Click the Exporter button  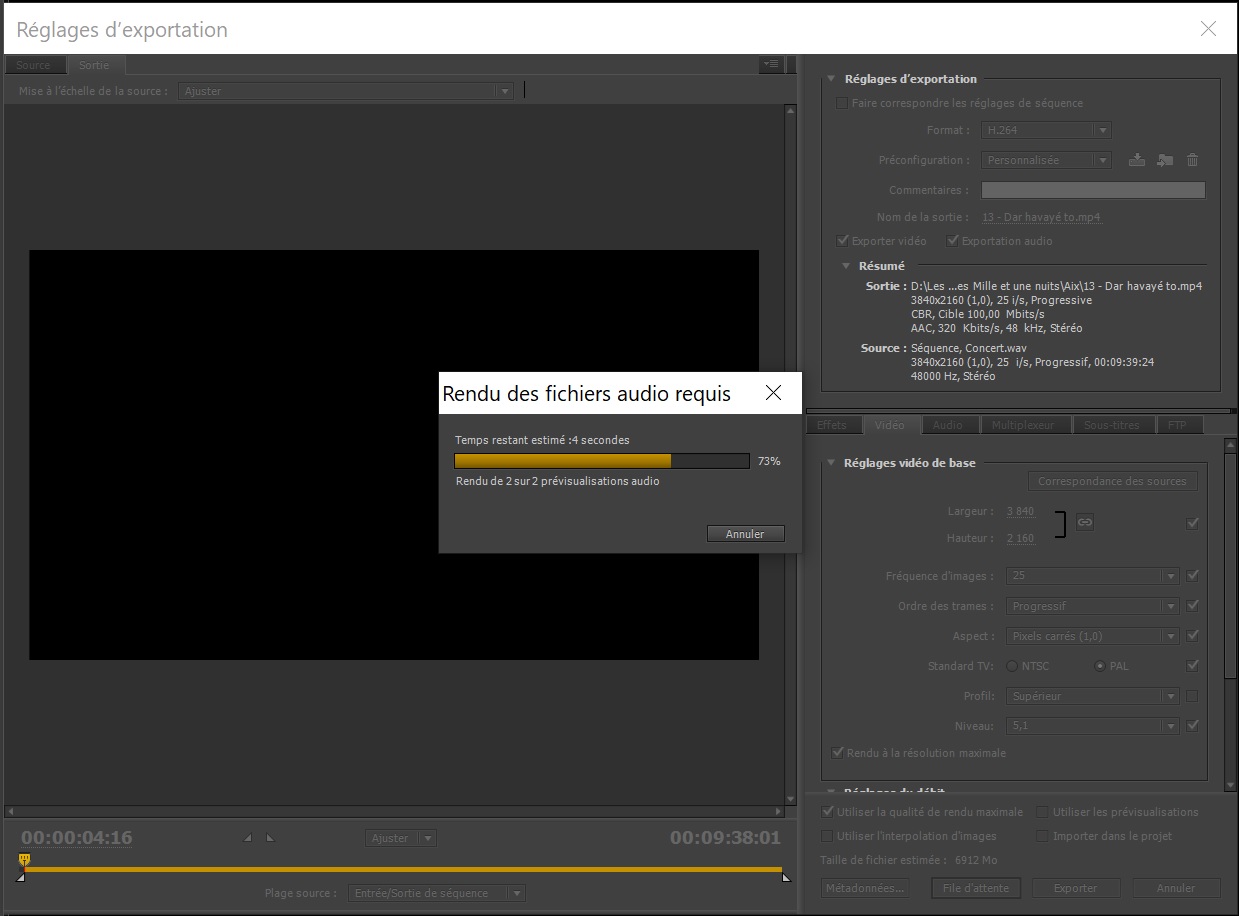point(1076,888)
